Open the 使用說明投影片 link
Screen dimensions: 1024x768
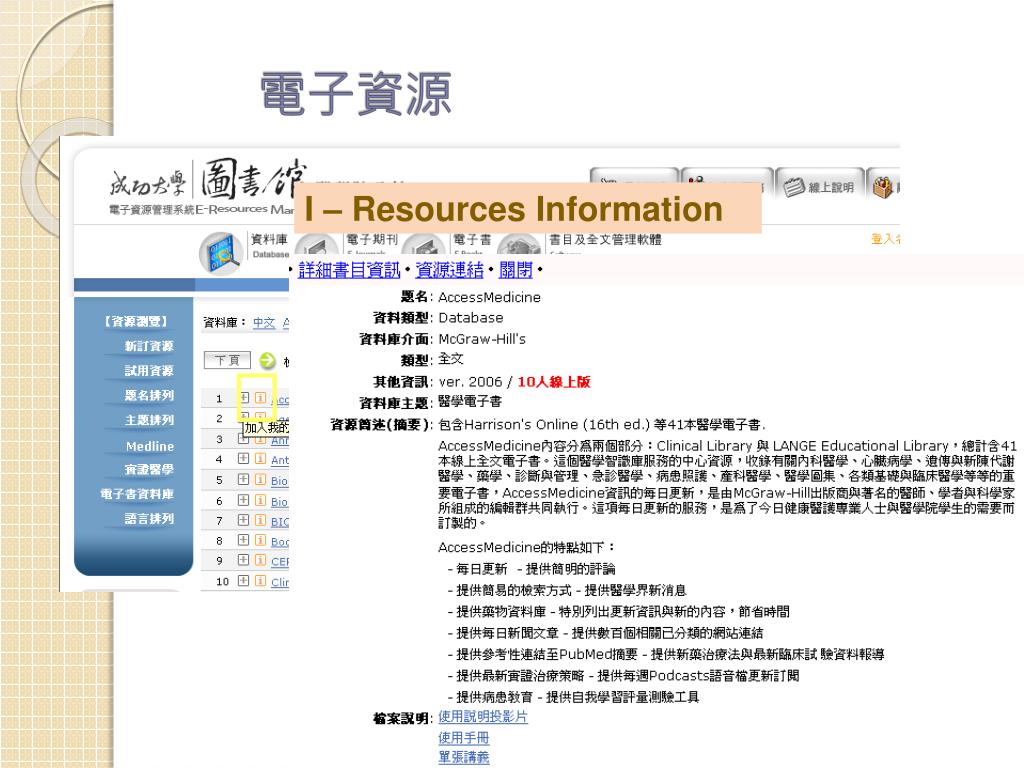coord(483,716)
